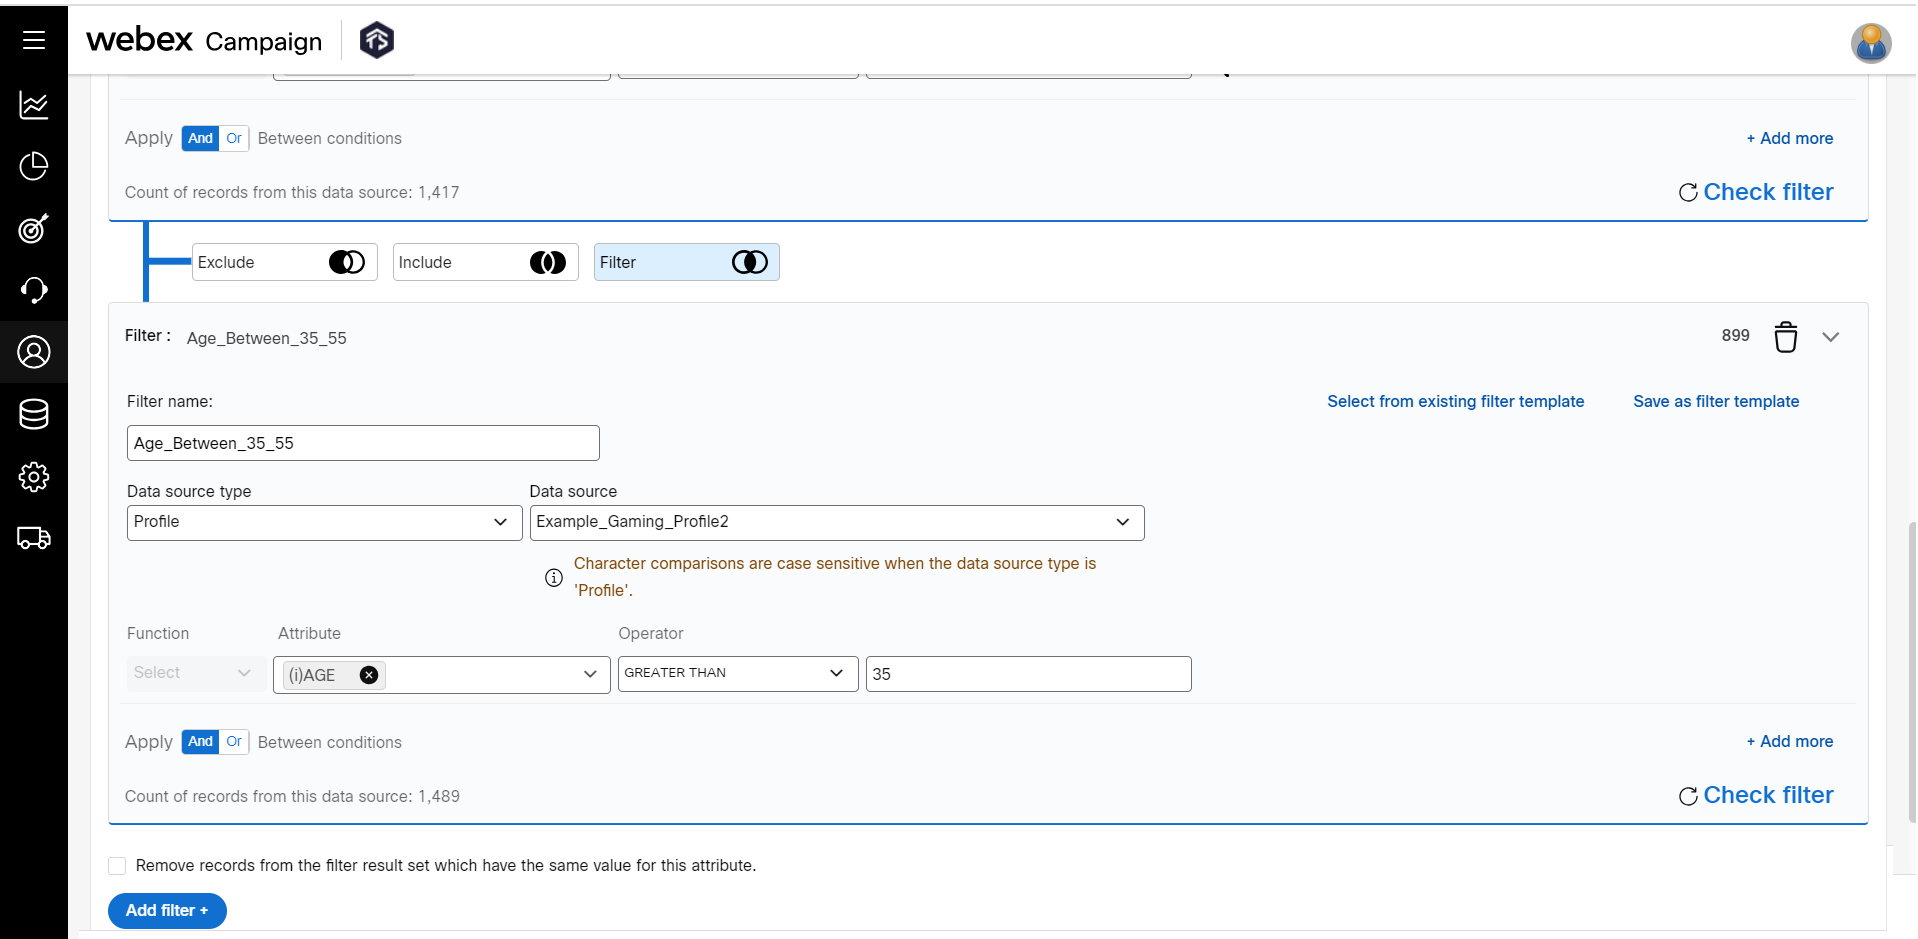Switch Apply condition to Or

233,742
